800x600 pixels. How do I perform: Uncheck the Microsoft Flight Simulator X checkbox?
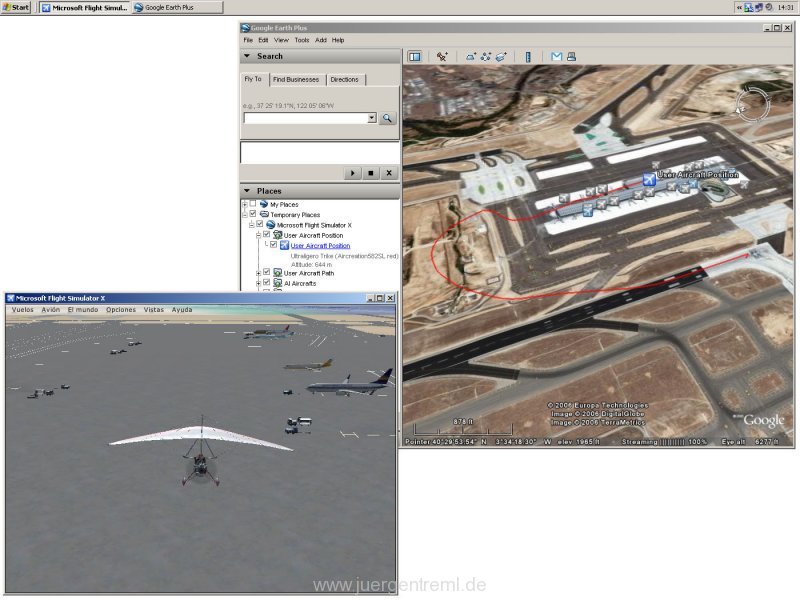pos(260,224)
